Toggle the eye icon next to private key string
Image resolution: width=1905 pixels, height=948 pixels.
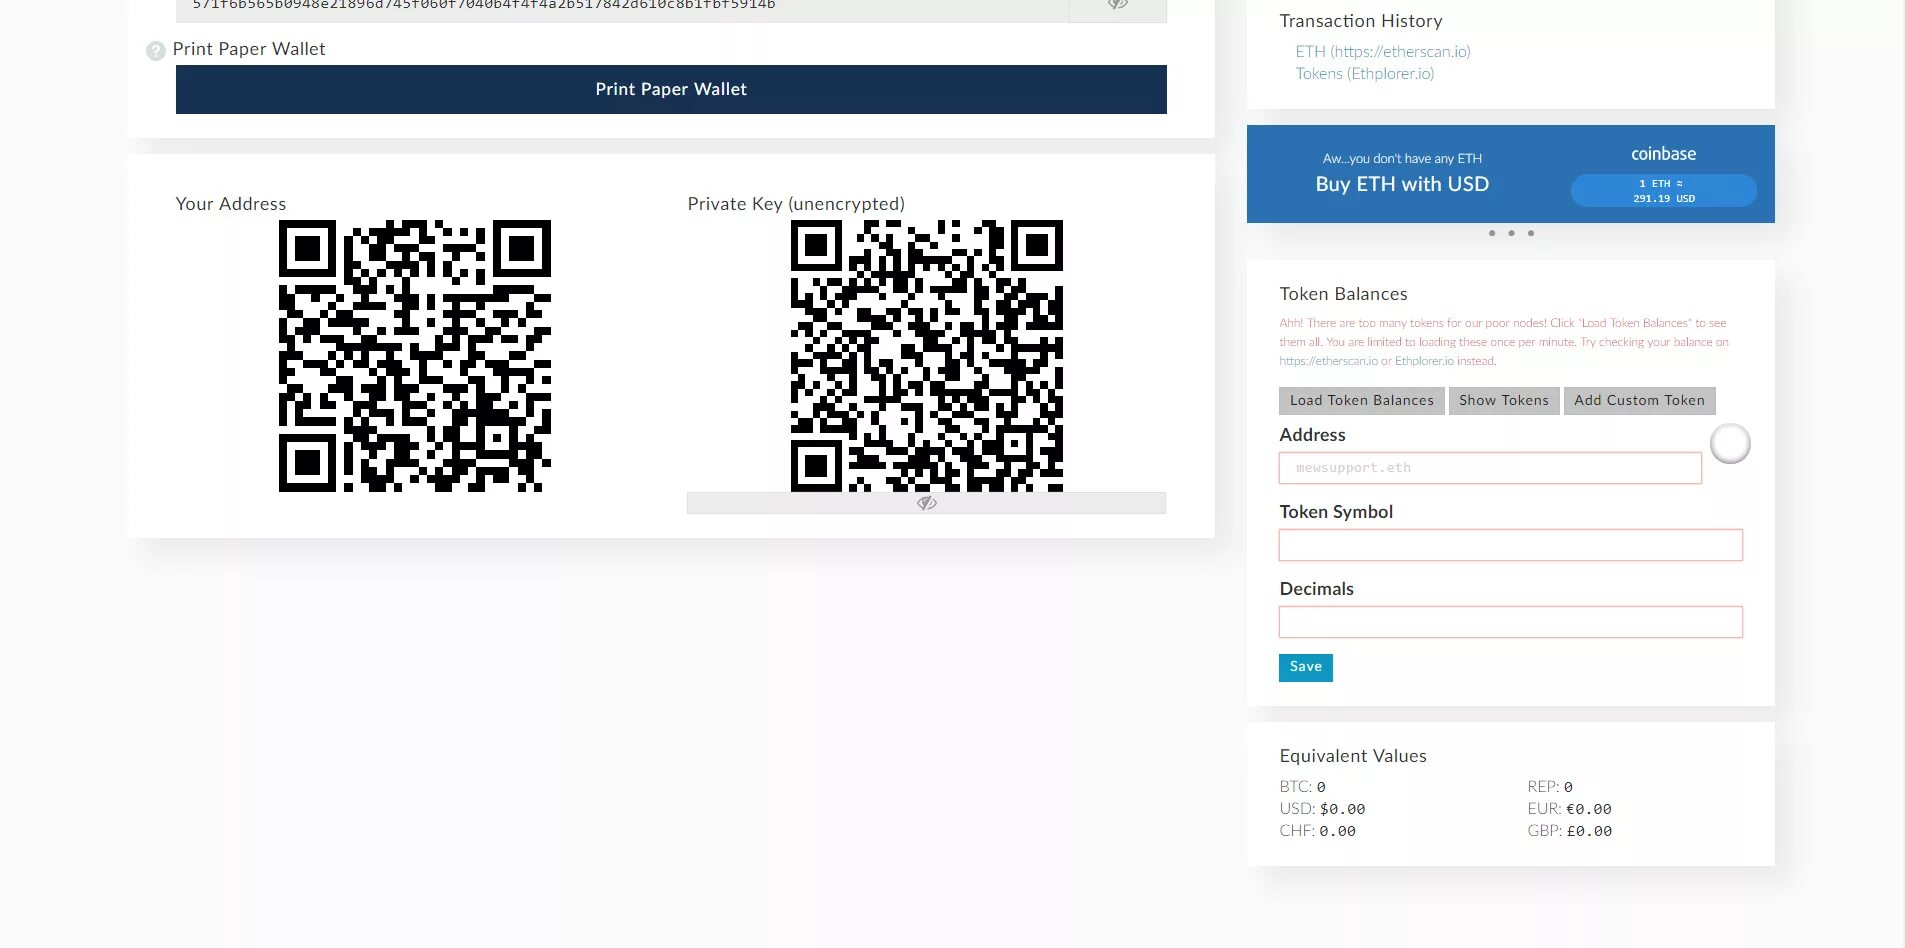(x=1117, y=5)
